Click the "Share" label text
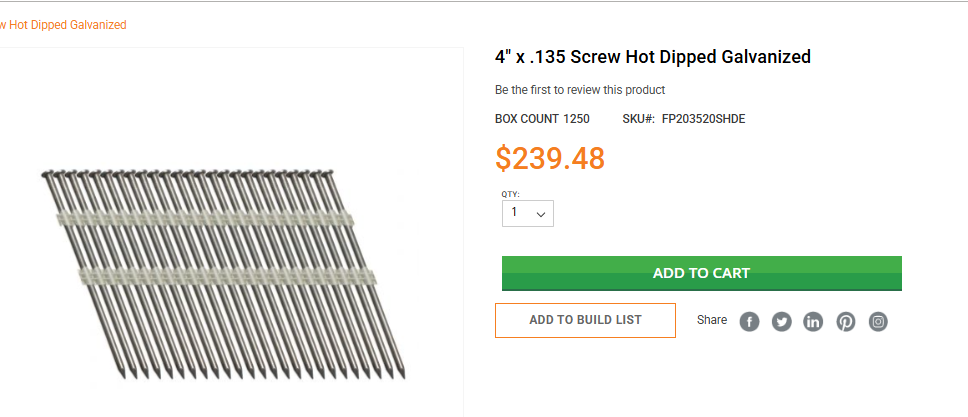 pyautogui.click(x=712, y=320)
